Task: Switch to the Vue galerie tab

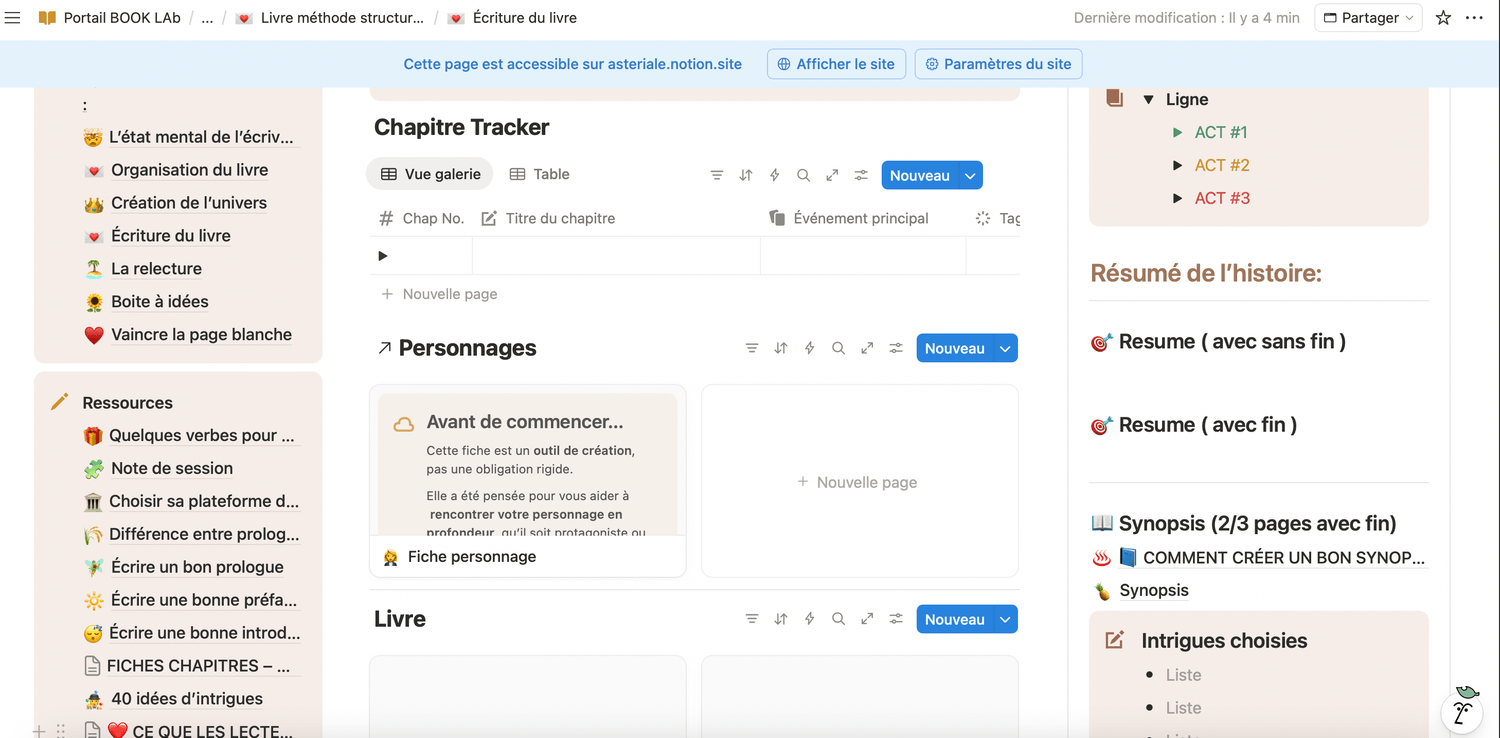Action: pyautogui.click(x=430, y=174)
